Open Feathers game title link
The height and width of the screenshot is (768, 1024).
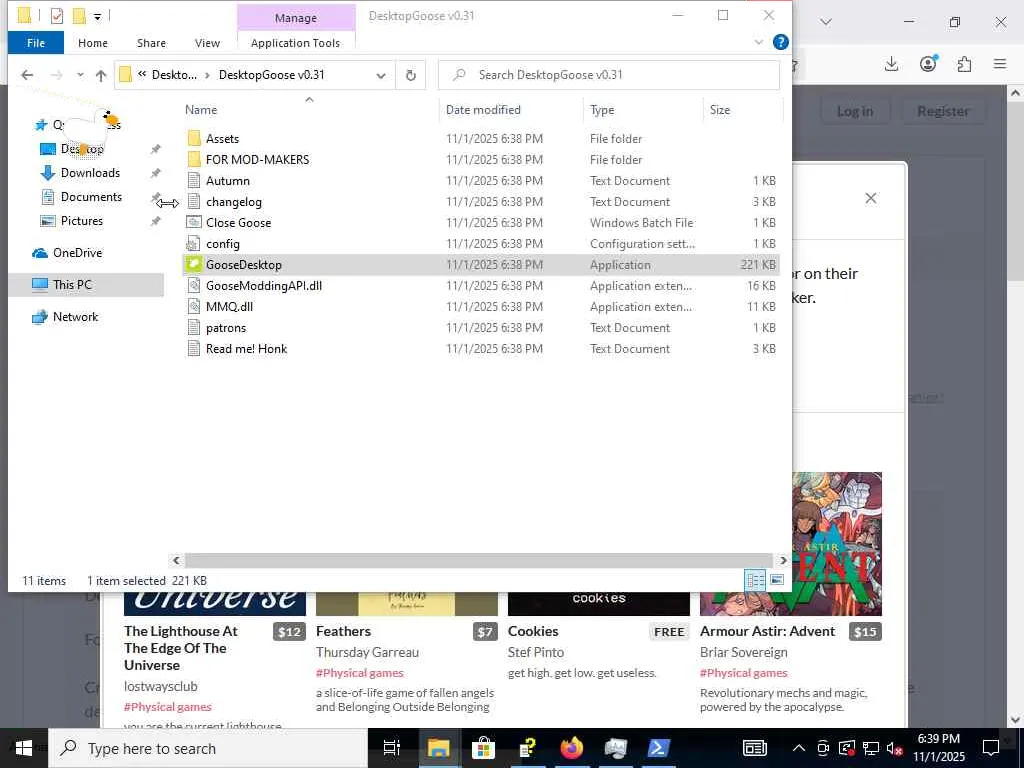(343, 632)
